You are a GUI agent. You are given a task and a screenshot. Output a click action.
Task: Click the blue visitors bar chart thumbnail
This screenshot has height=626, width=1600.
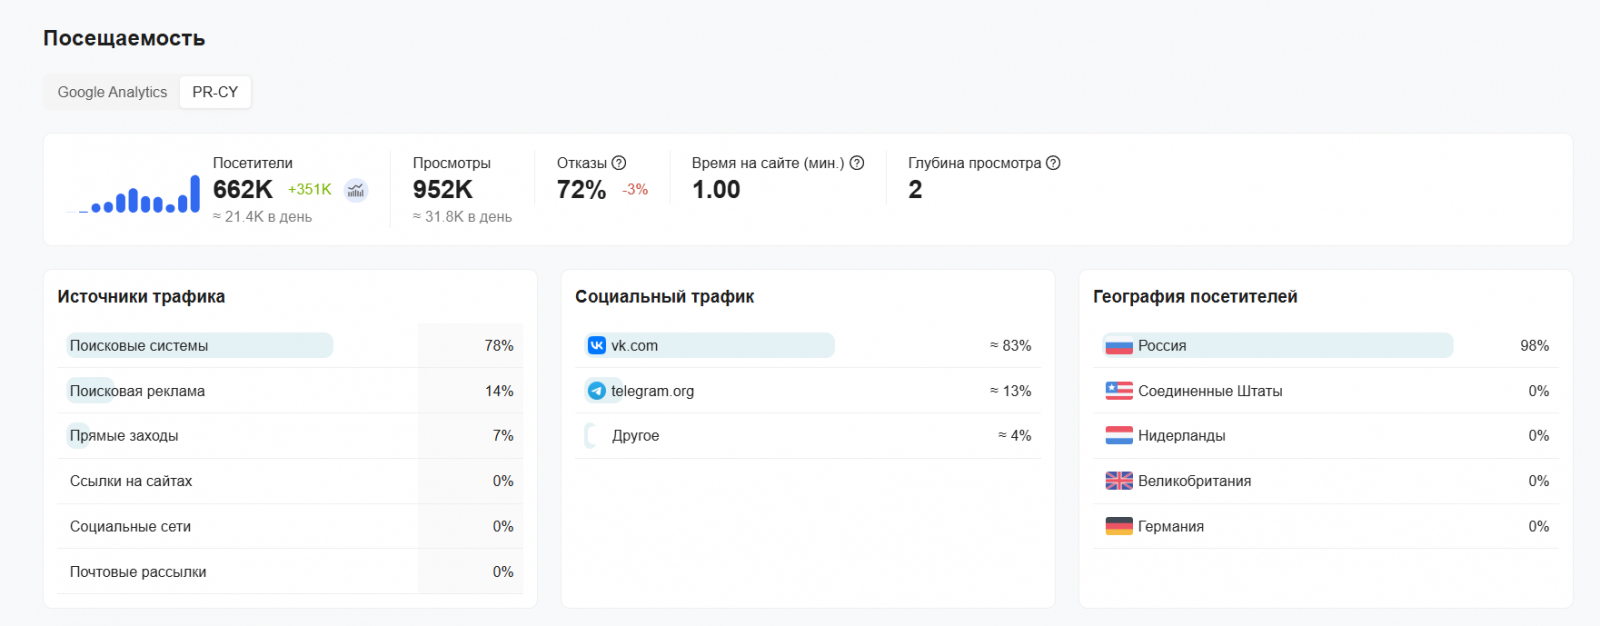(x=134, y=197)
